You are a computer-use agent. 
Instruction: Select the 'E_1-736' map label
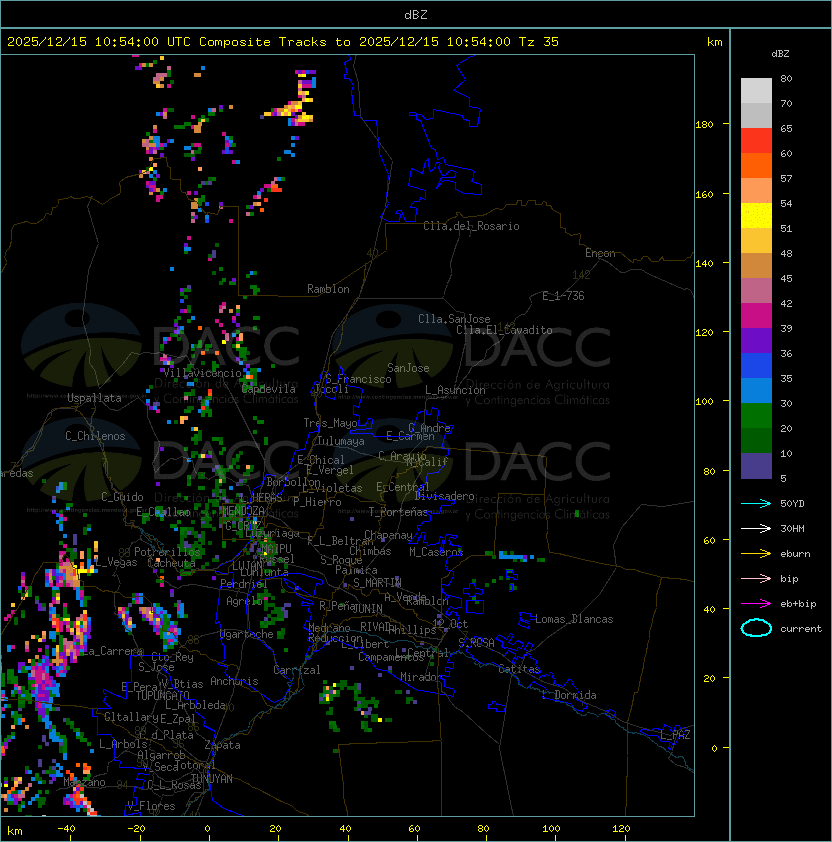[563, 296]
